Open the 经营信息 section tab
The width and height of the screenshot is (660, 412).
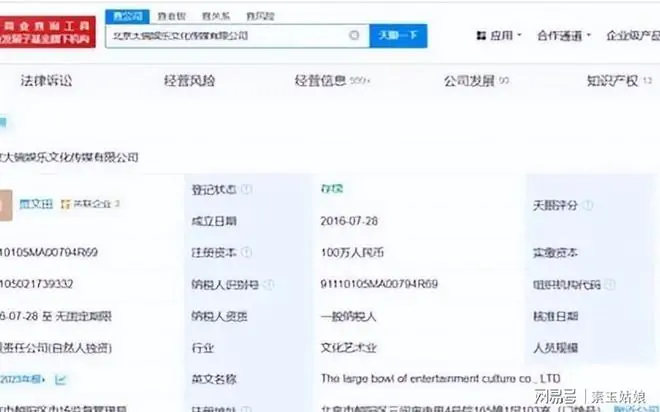click(332, 80)
